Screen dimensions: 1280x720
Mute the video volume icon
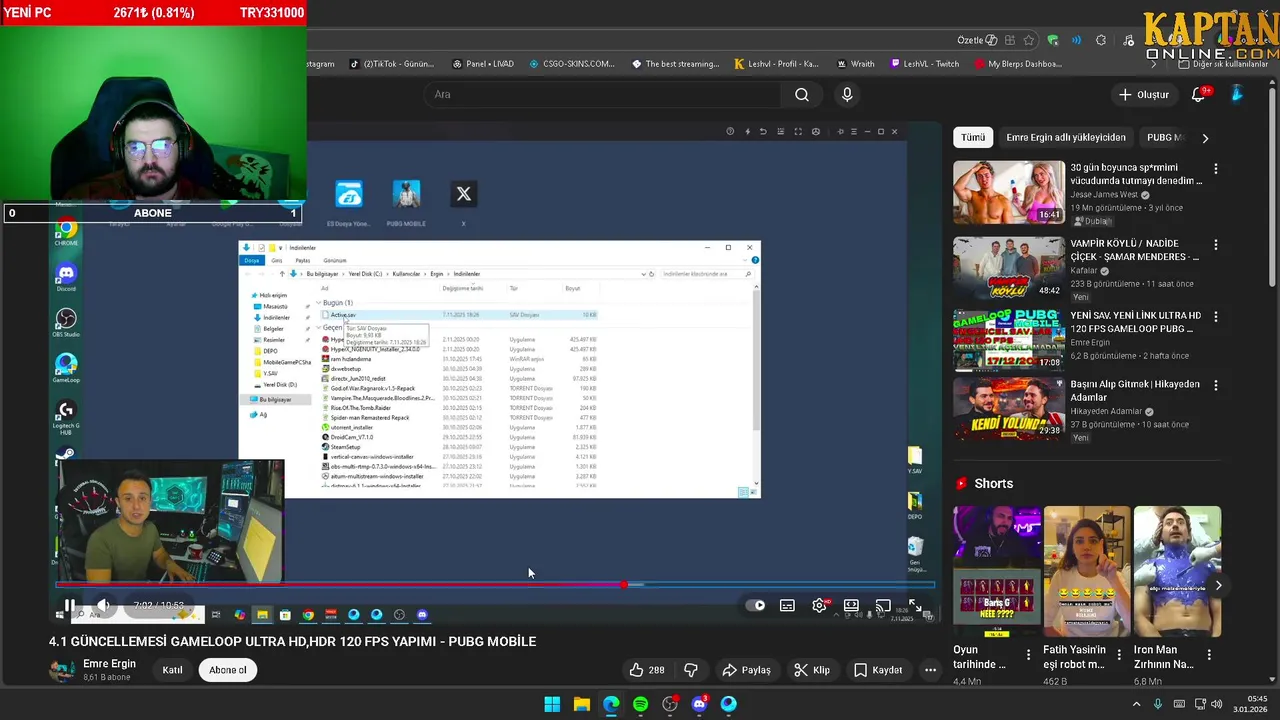pyautogui.click(x=103, y=605)
